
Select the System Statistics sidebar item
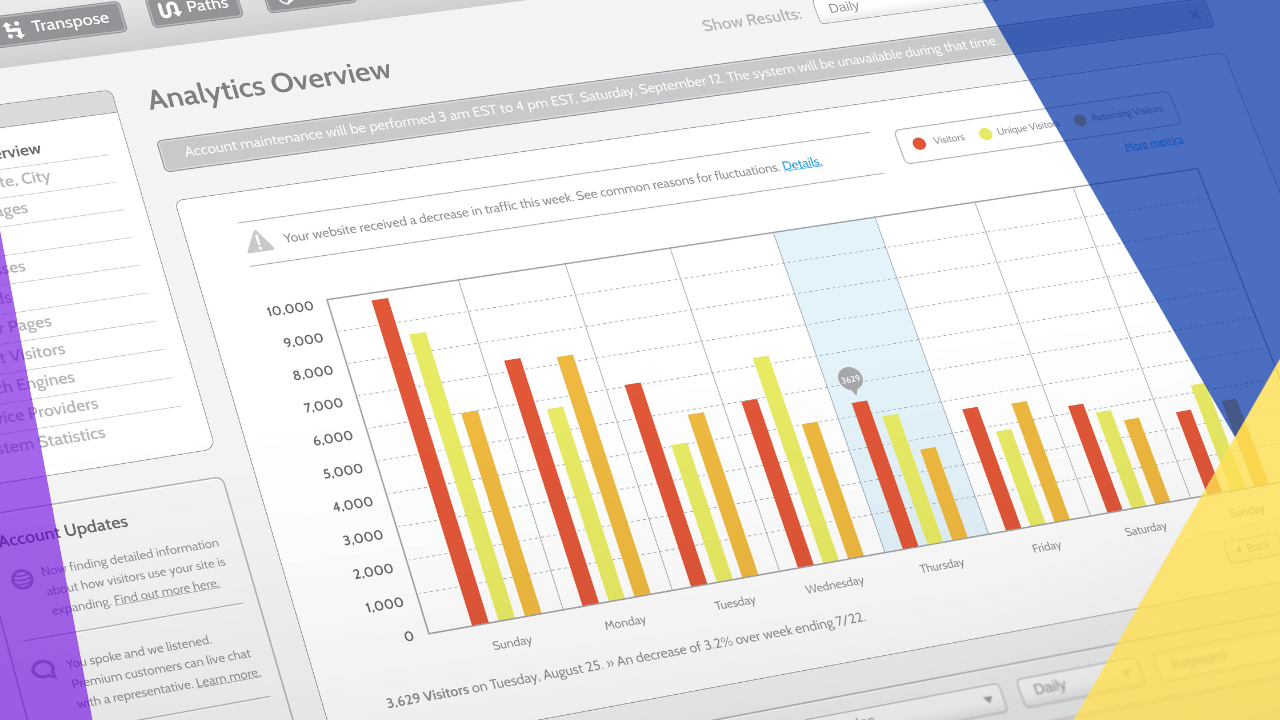pos(52,440)
